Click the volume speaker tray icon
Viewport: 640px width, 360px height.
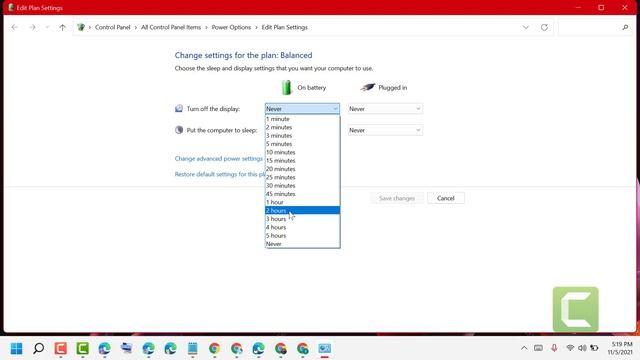582,348
